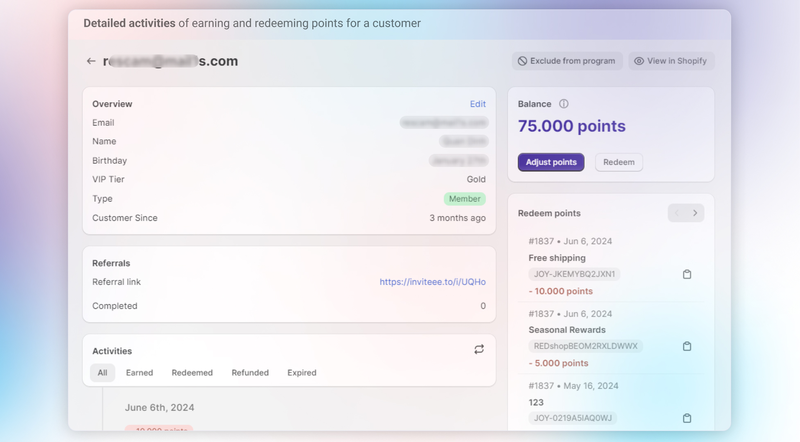Copy the JOY-0219A5IAQ0WJ code
The height and width of the screenshot is (442, 800).
[687, 418]
